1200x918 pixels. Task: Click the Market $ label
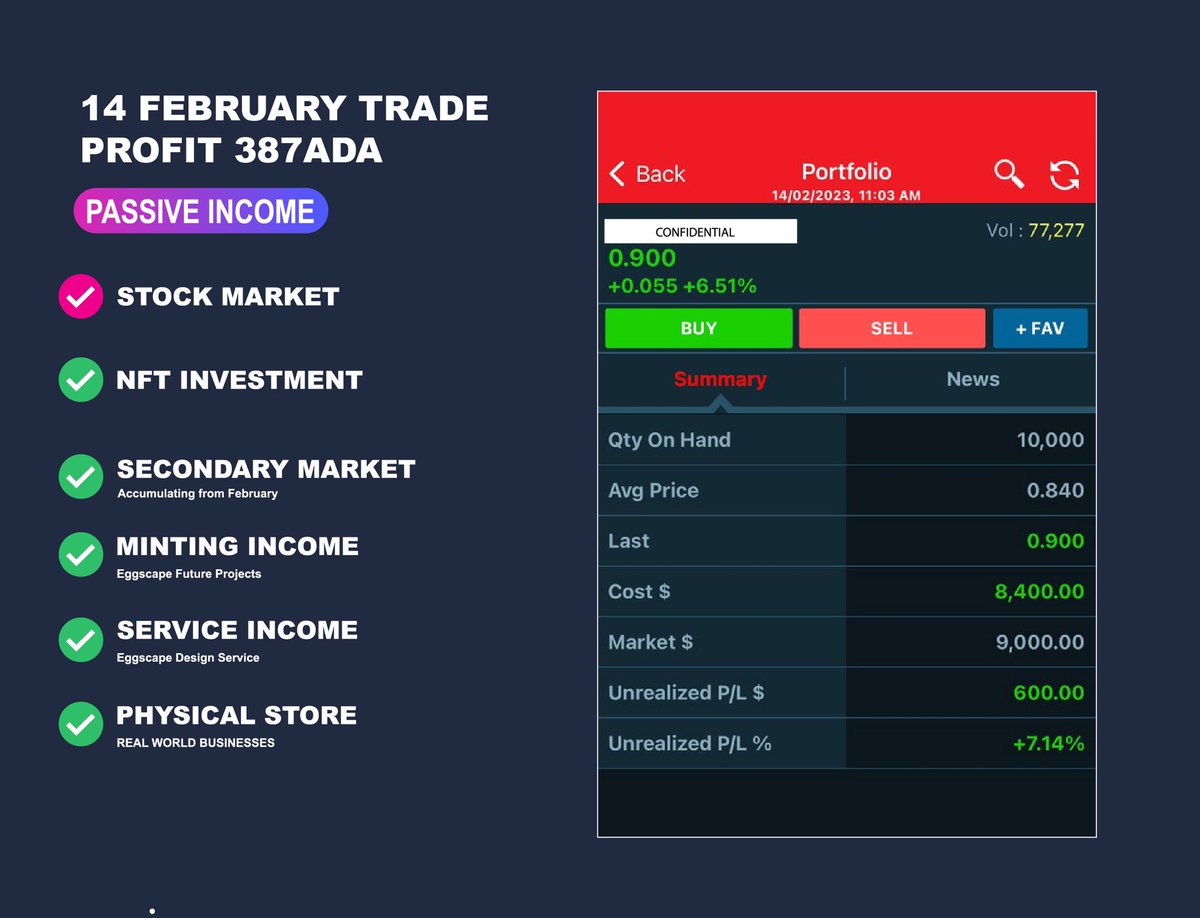pos(650,642)
